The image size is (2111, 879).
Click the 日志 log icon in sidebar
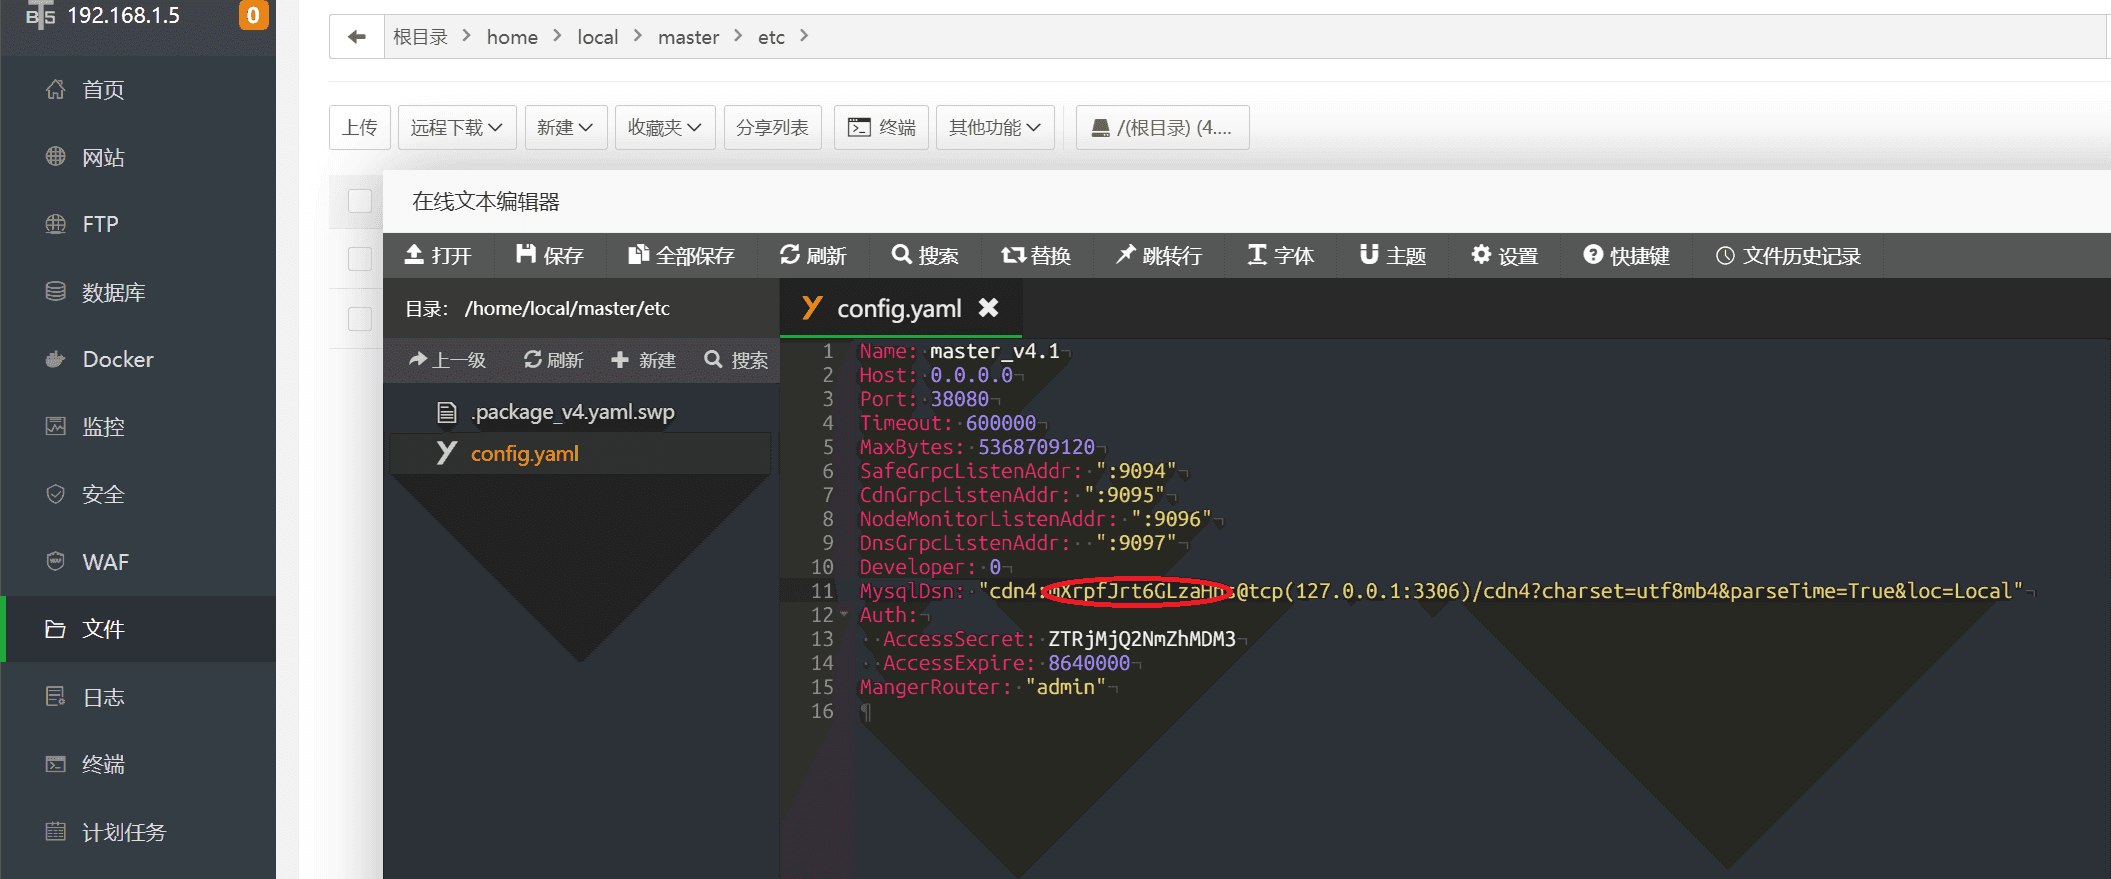pos(56,696)
